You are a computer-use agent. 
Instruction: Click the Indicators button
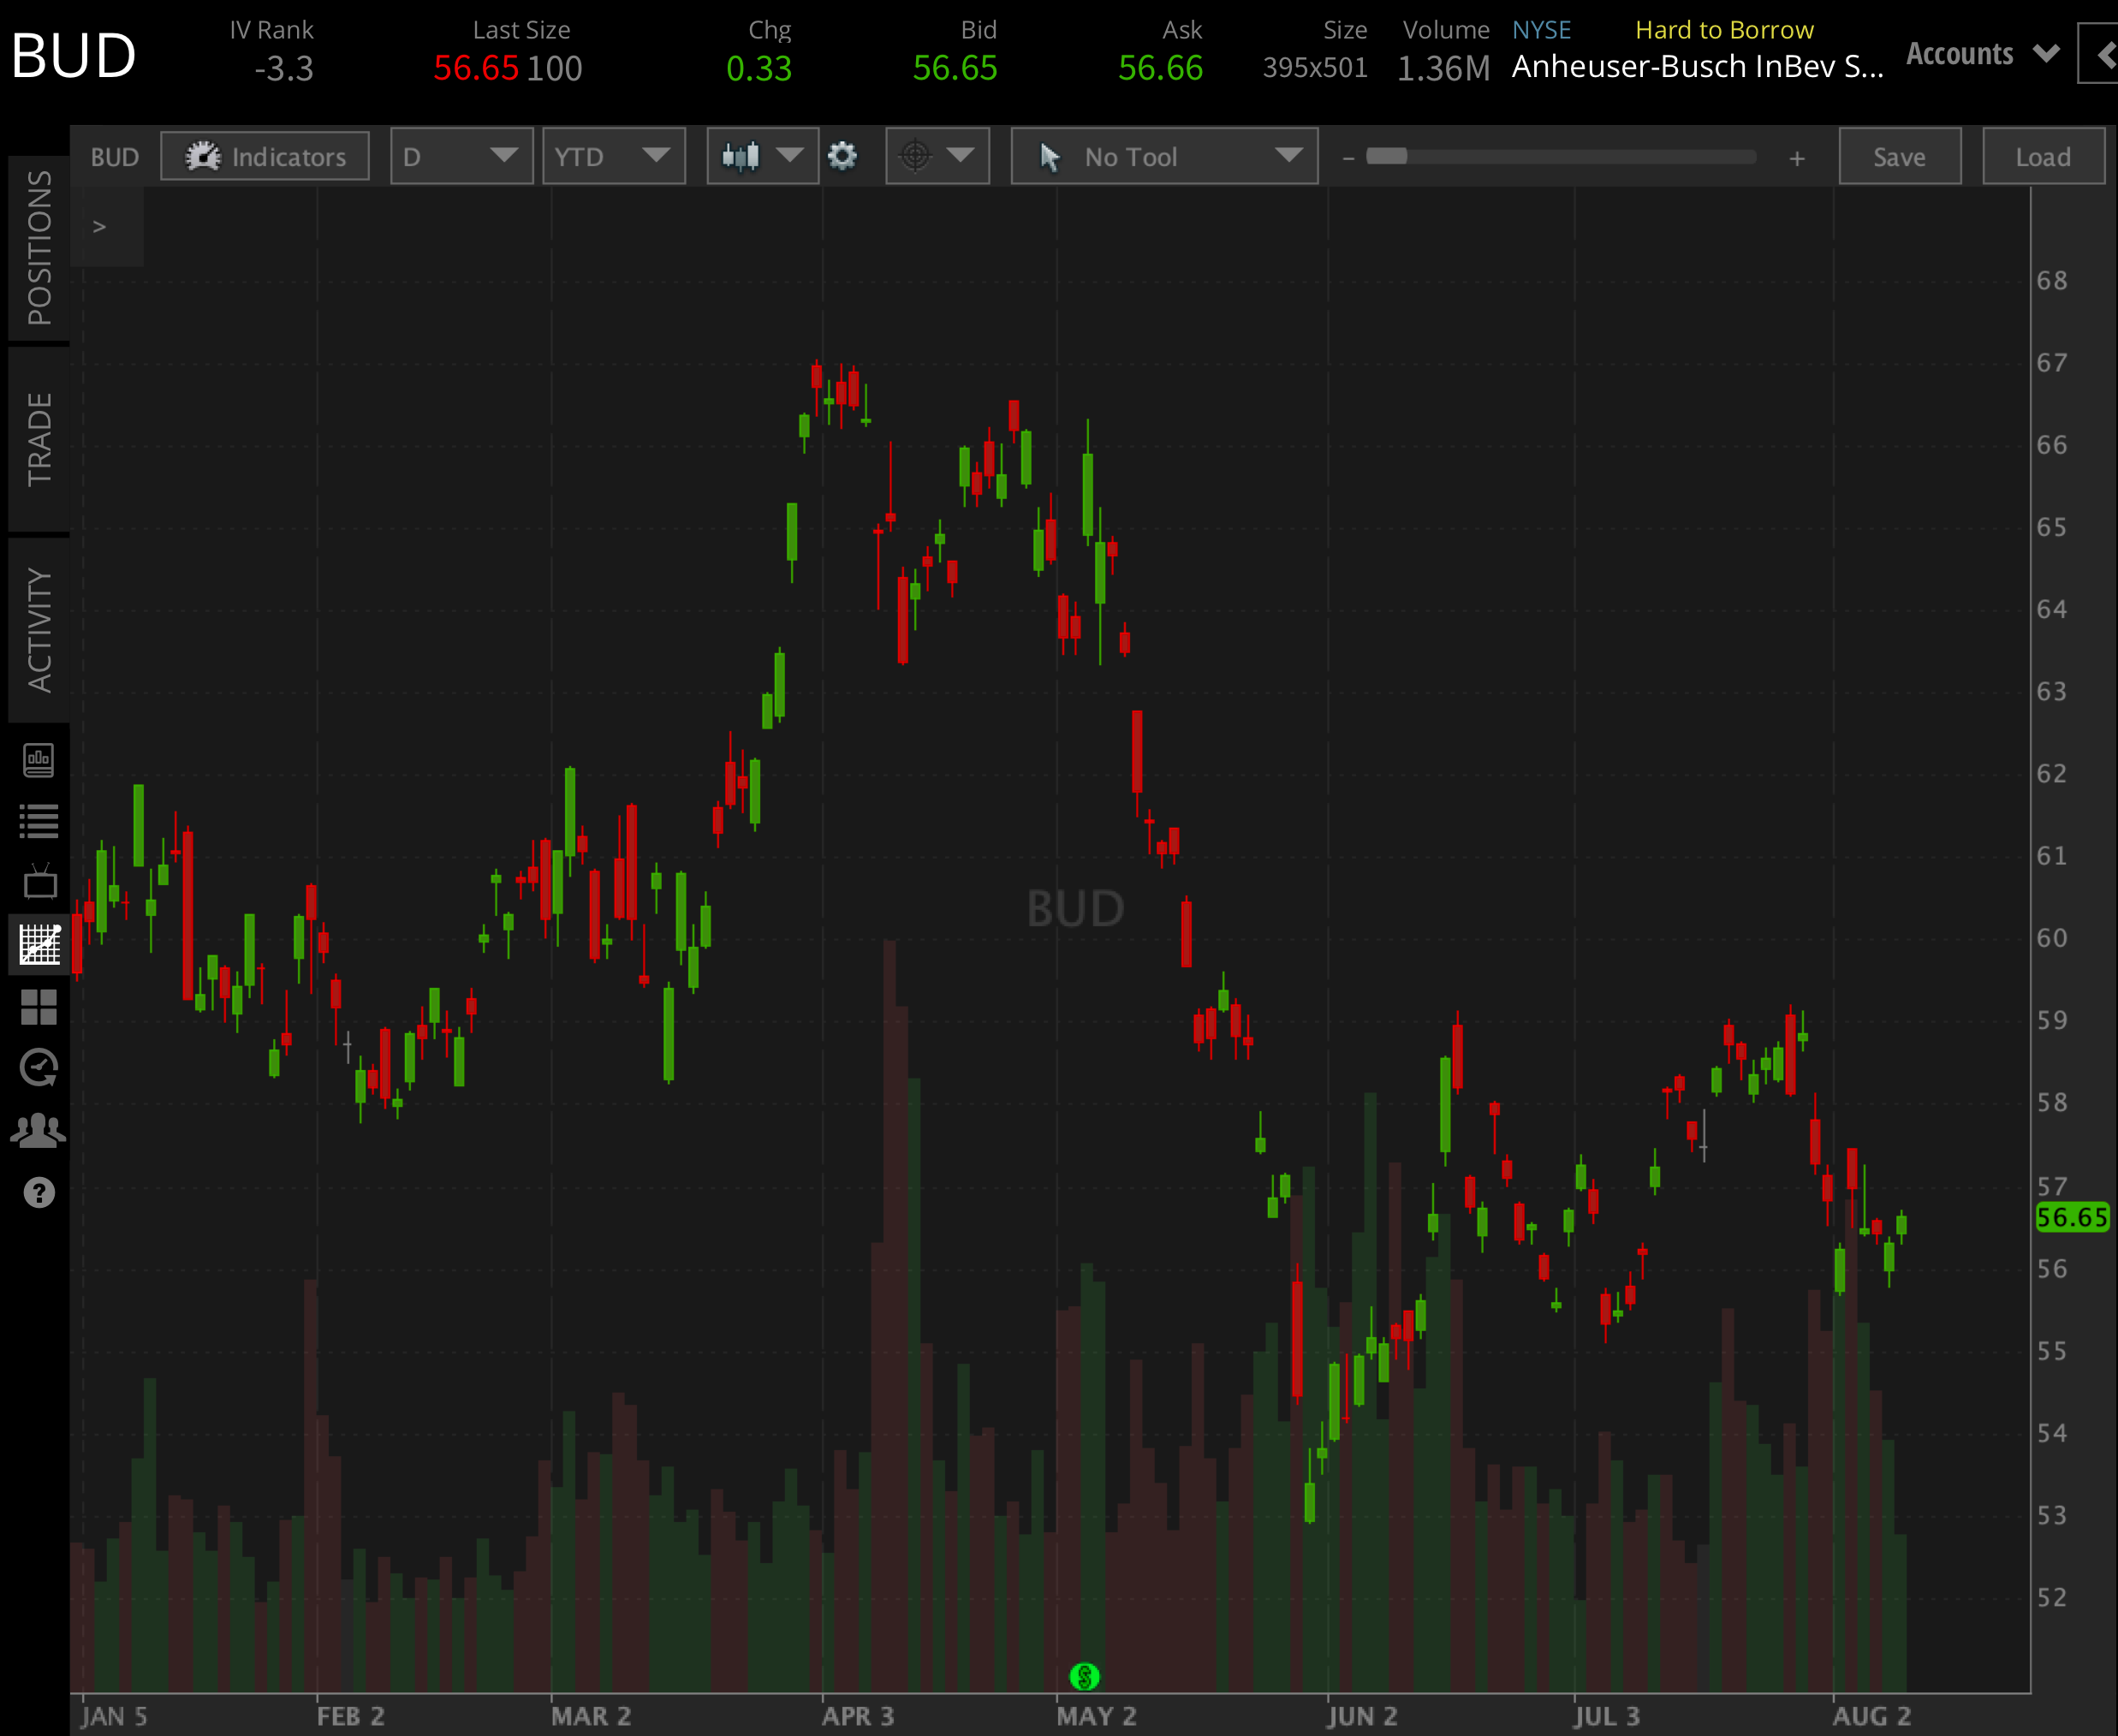pos(265,156)
